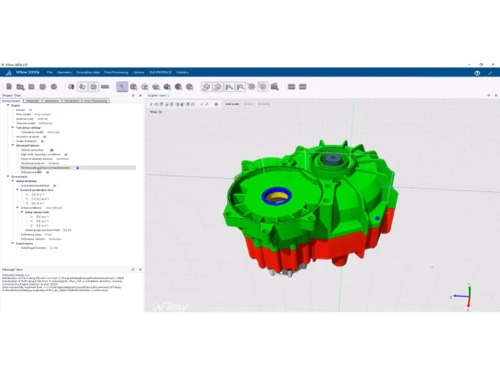The width and height of the screenshot is (500, 375).
Task: Switch to the Post-Processing tab in Project Tree
Action: click(x=96, y=101)
